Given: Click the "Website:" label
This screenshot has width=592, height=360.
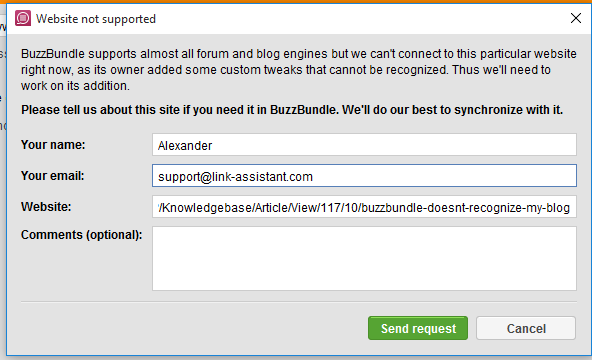Looking at the screenshot, I should click(46, 206).
